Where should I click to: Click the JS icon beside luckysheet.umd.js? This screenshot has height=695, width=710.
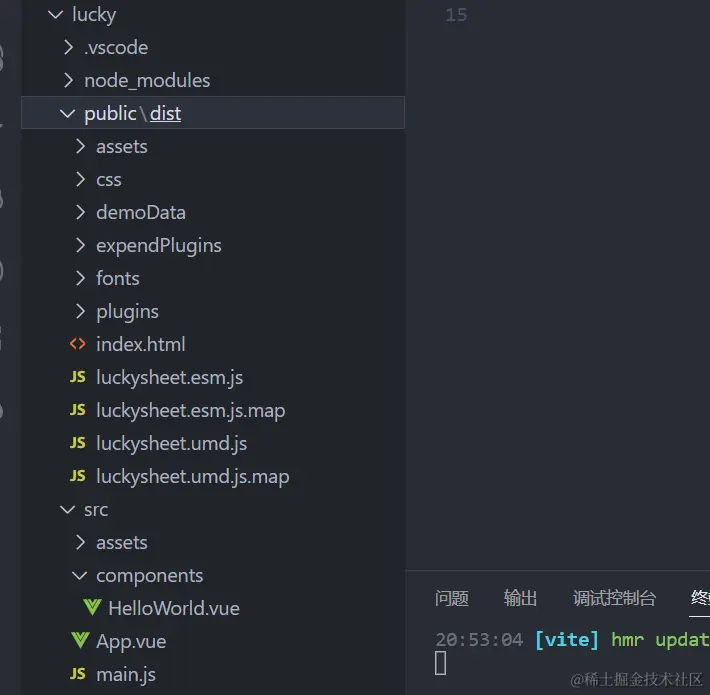coord(78,443)
